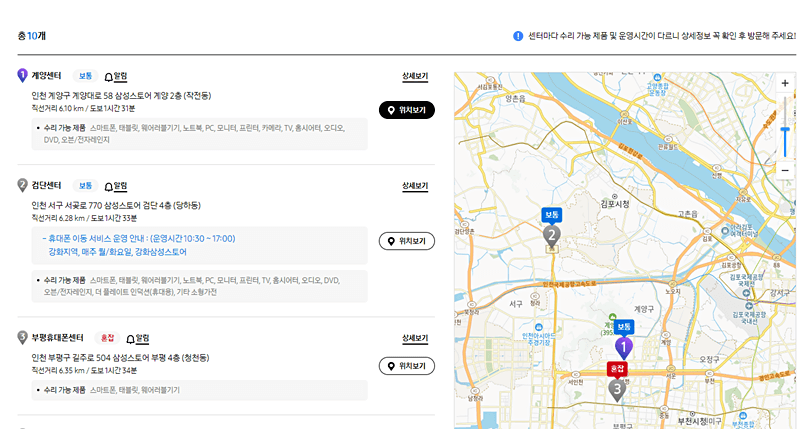Click 김포시청 label on the map
This screenshot has width=800, height=429.
pos(615,204)
